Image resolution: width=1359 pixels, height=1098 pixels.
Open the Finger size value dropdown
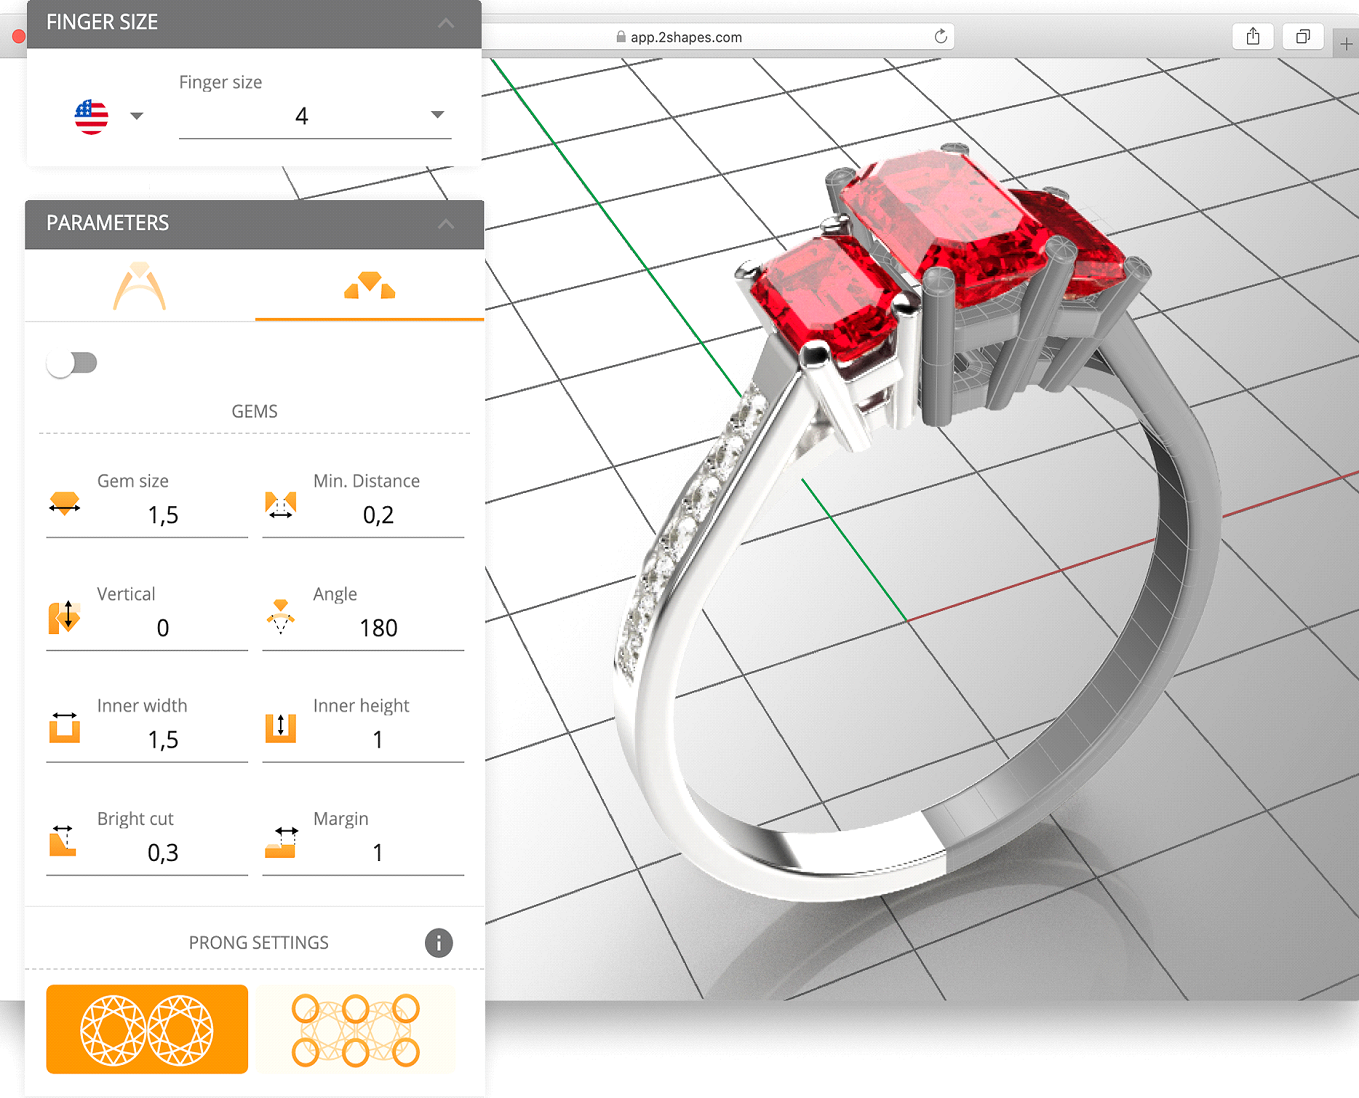pyautogui.click(x=437, y=115)
